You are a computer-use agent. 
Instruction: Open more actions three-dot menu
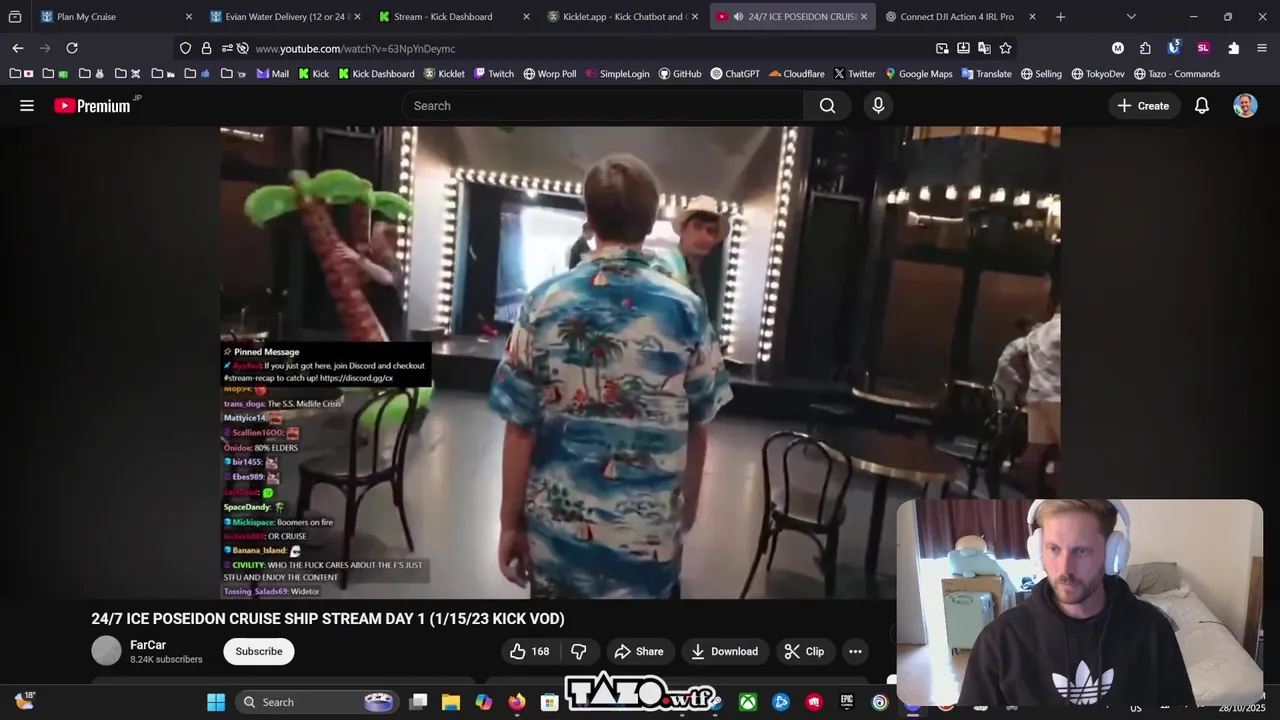855,651
